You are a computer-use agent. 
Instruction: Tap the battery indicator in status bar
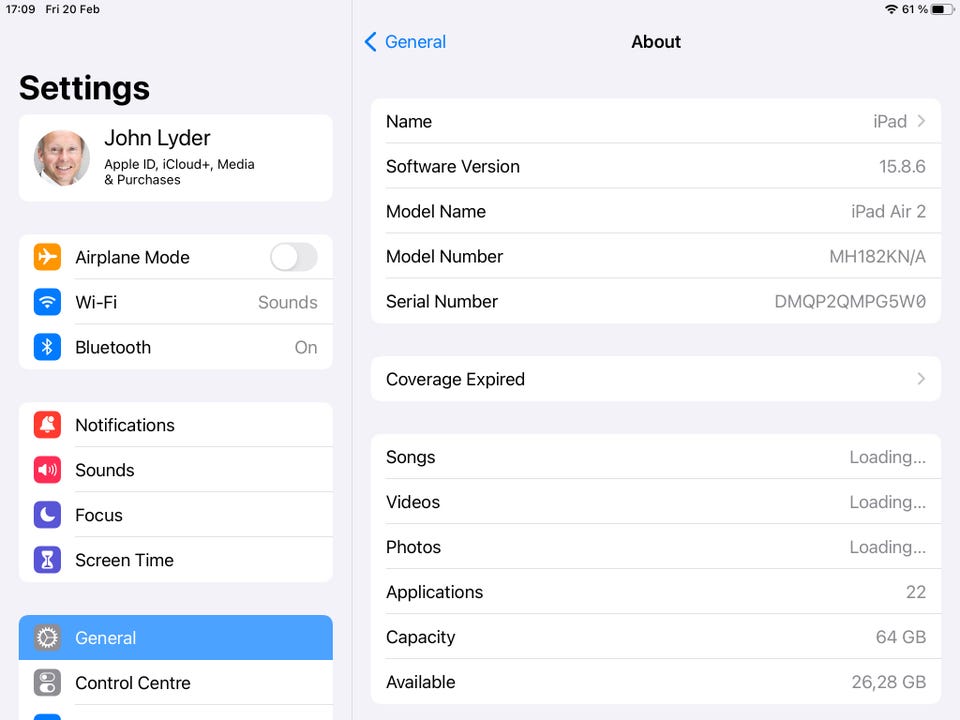coord(943,9)
